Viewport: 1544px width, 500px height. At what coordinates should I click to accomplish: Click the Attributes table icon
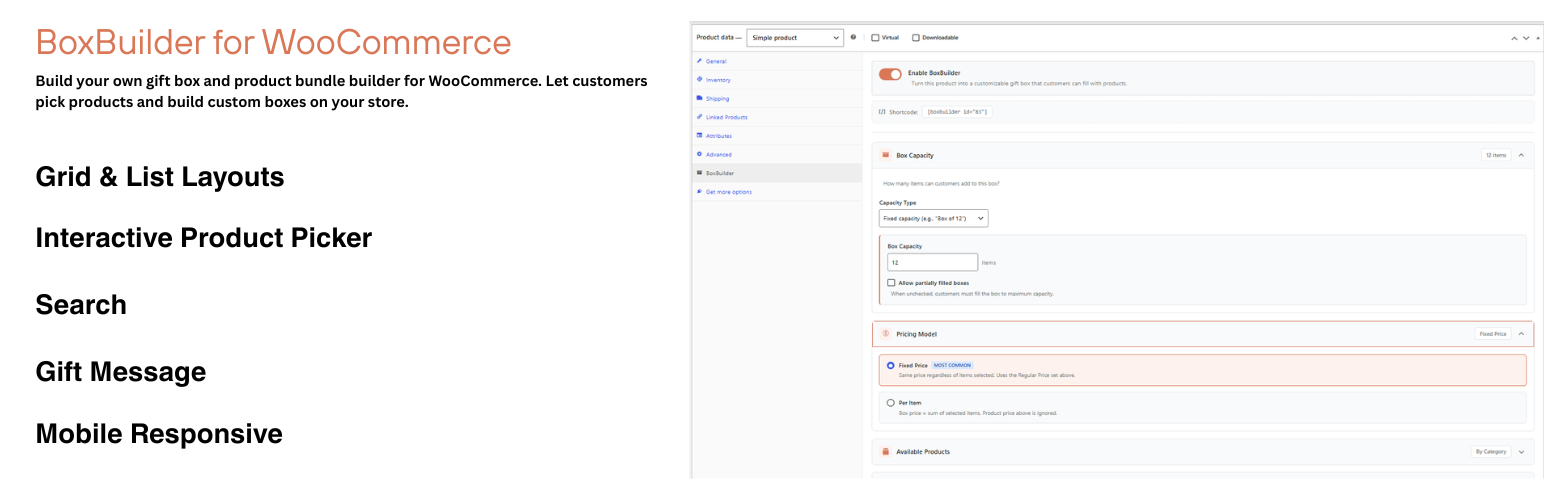[699, 135]
